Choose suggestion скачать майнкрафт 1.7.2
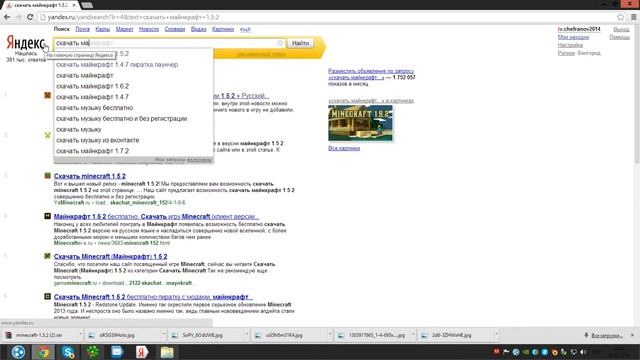 (133, 151)
